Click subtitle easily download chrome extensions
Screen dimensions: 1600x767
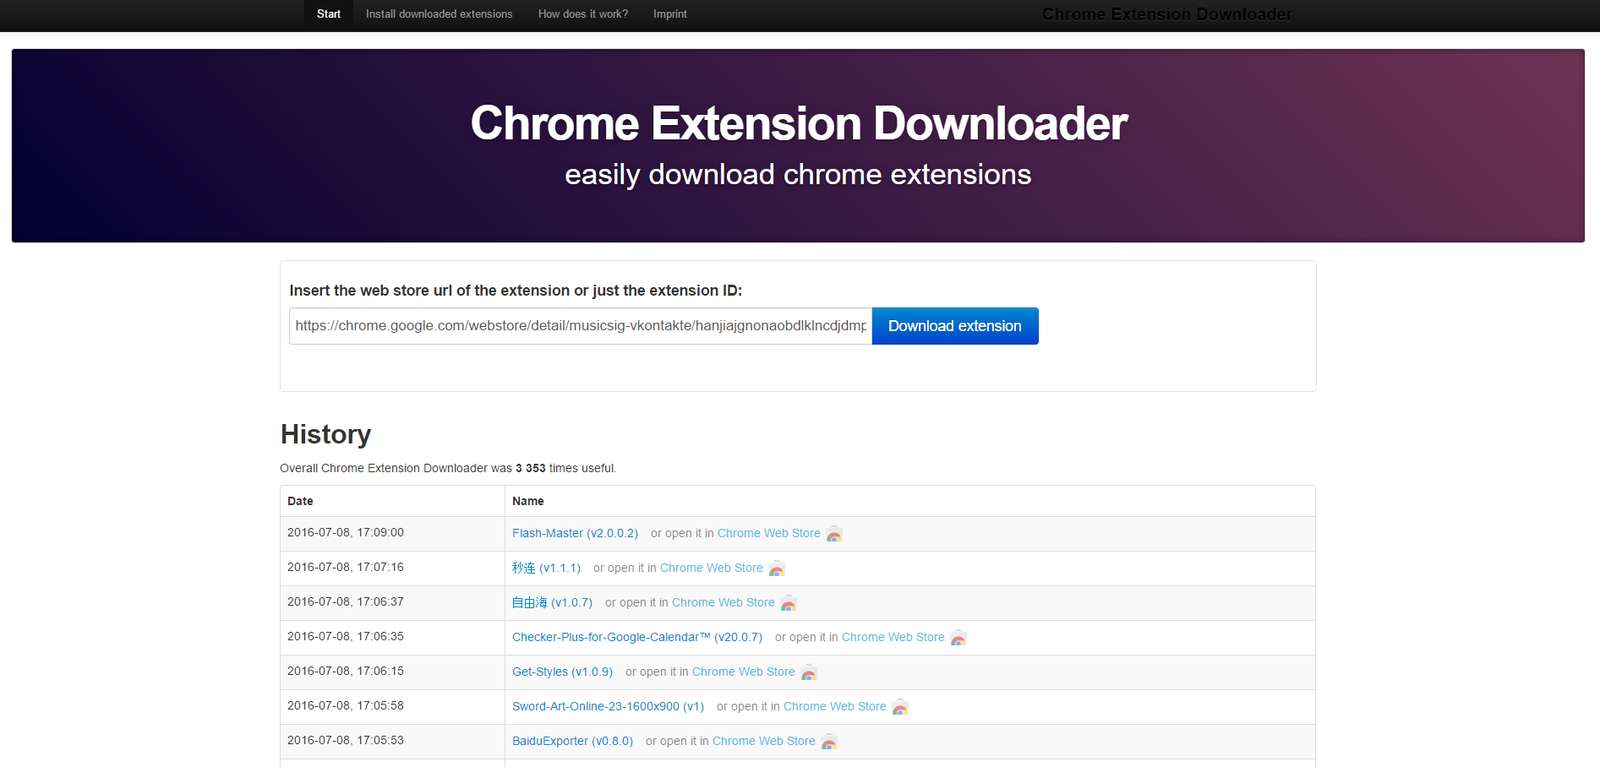(x=798, y=174)
